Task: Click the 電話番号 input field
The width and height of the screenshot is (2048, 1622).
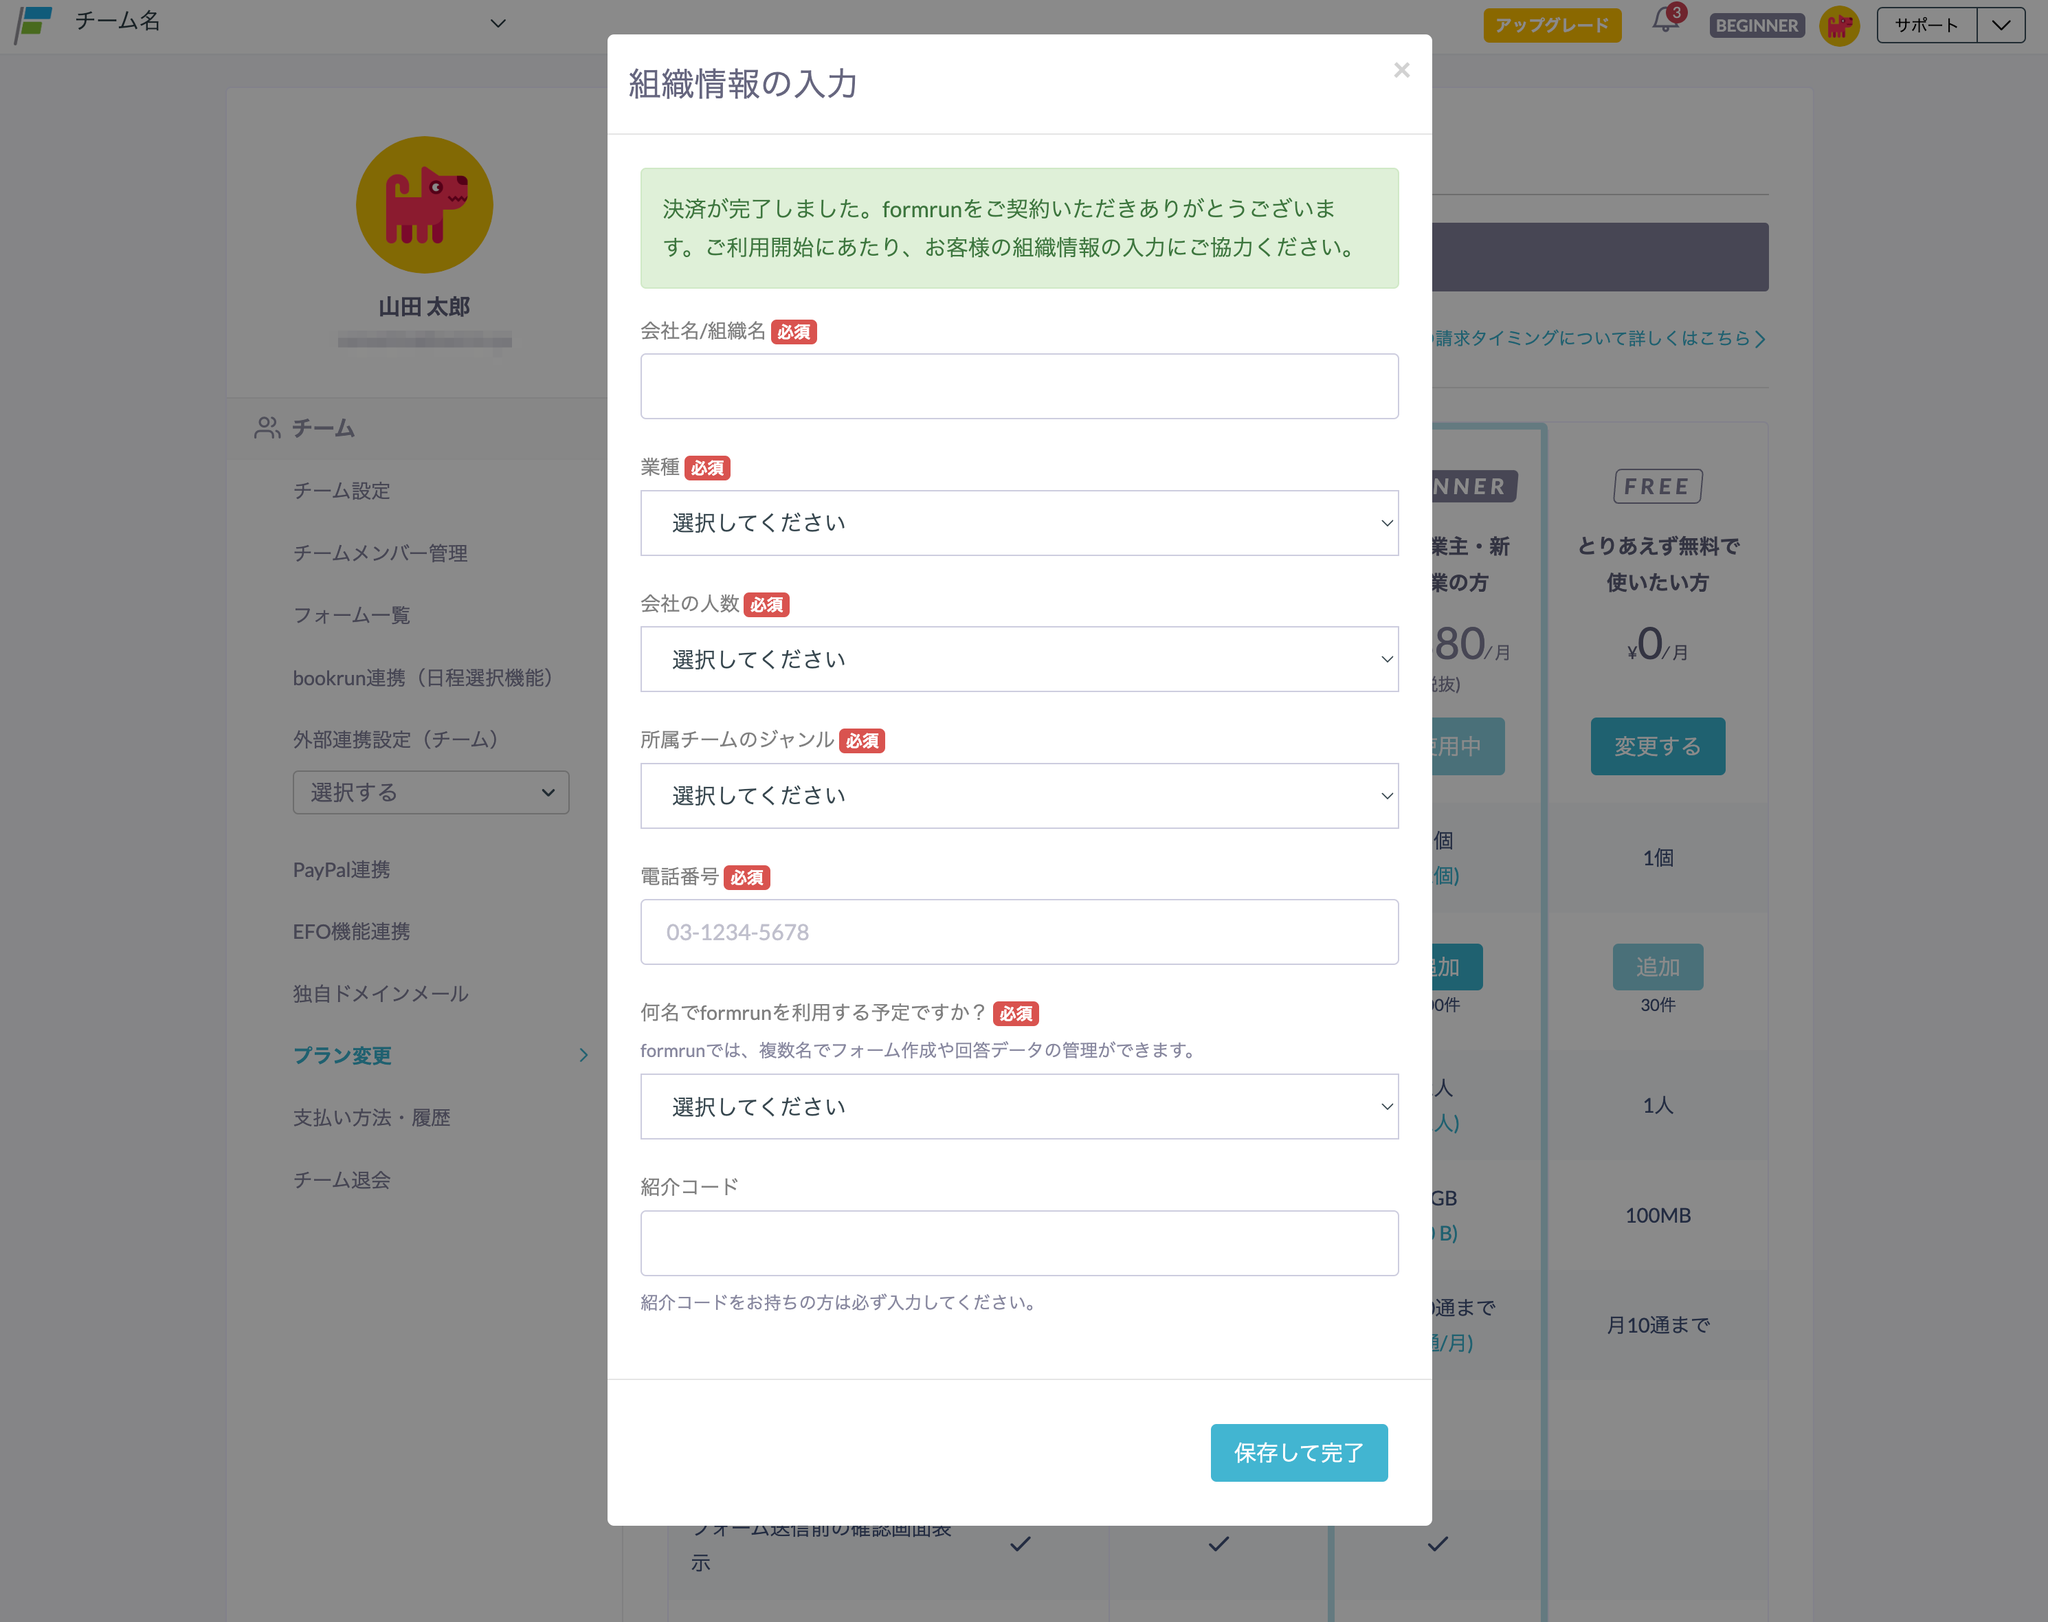Action: (1018, 932)
